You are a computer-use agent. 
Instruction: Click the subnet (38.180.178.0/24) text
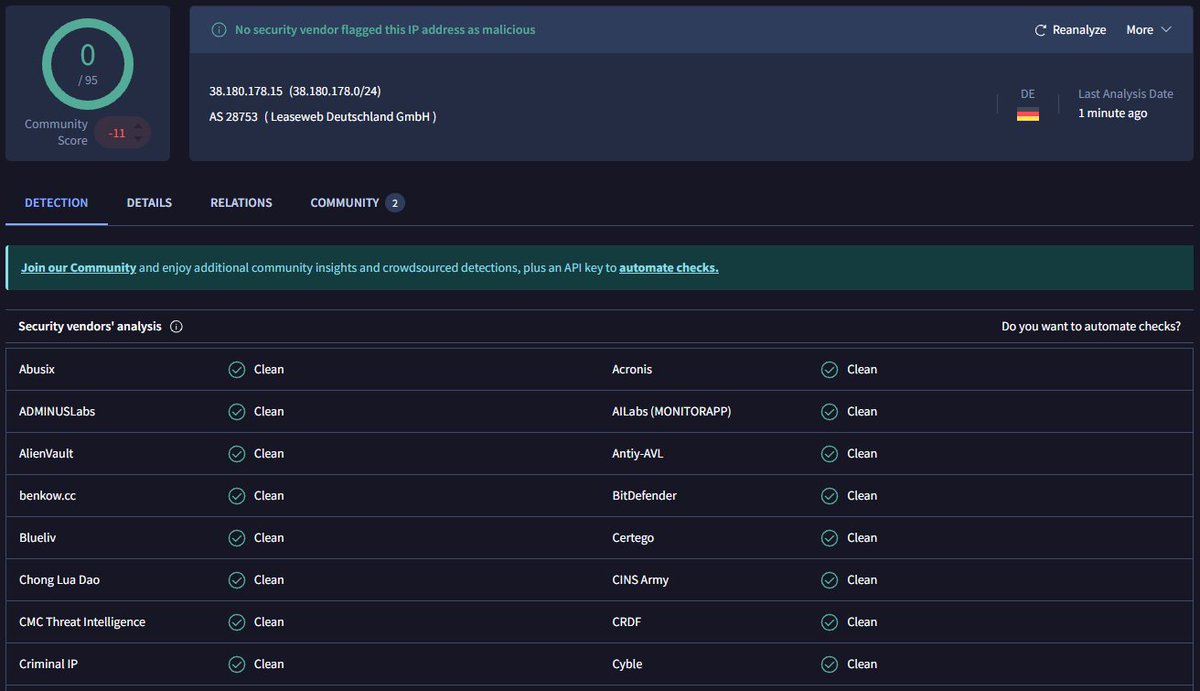click(x=335, y=91)
